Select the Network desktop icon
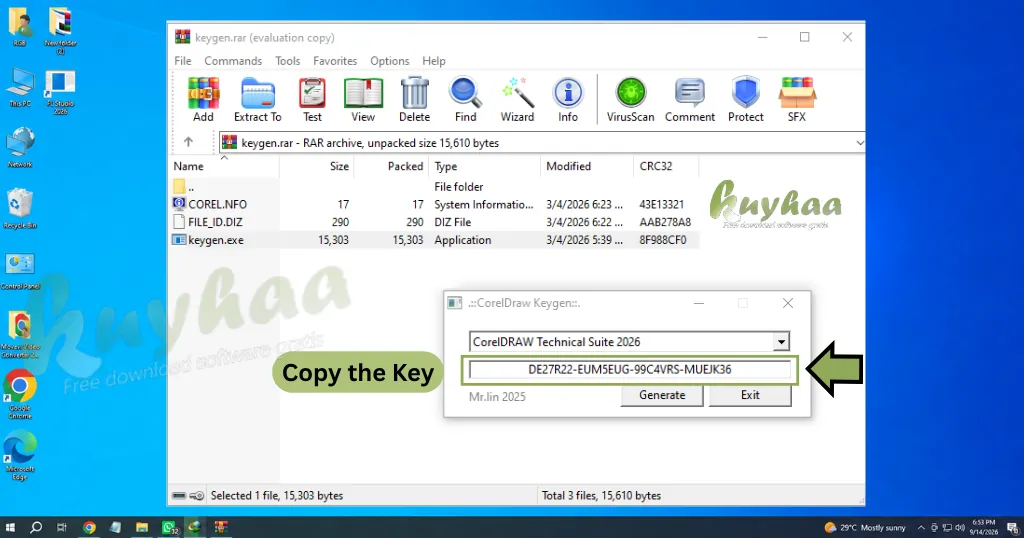Screen dimensions: 1024x538 coord(20,147)
